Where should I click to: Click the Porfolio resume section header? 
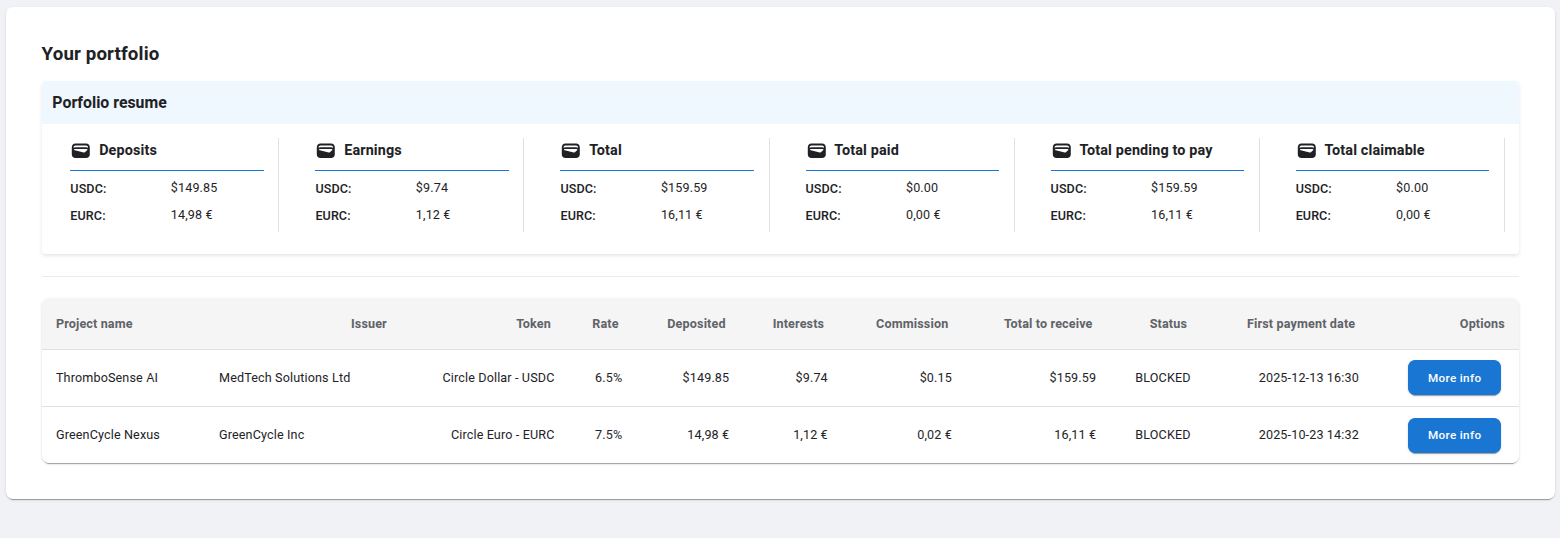pyautogui.click(x=109, y=103)
